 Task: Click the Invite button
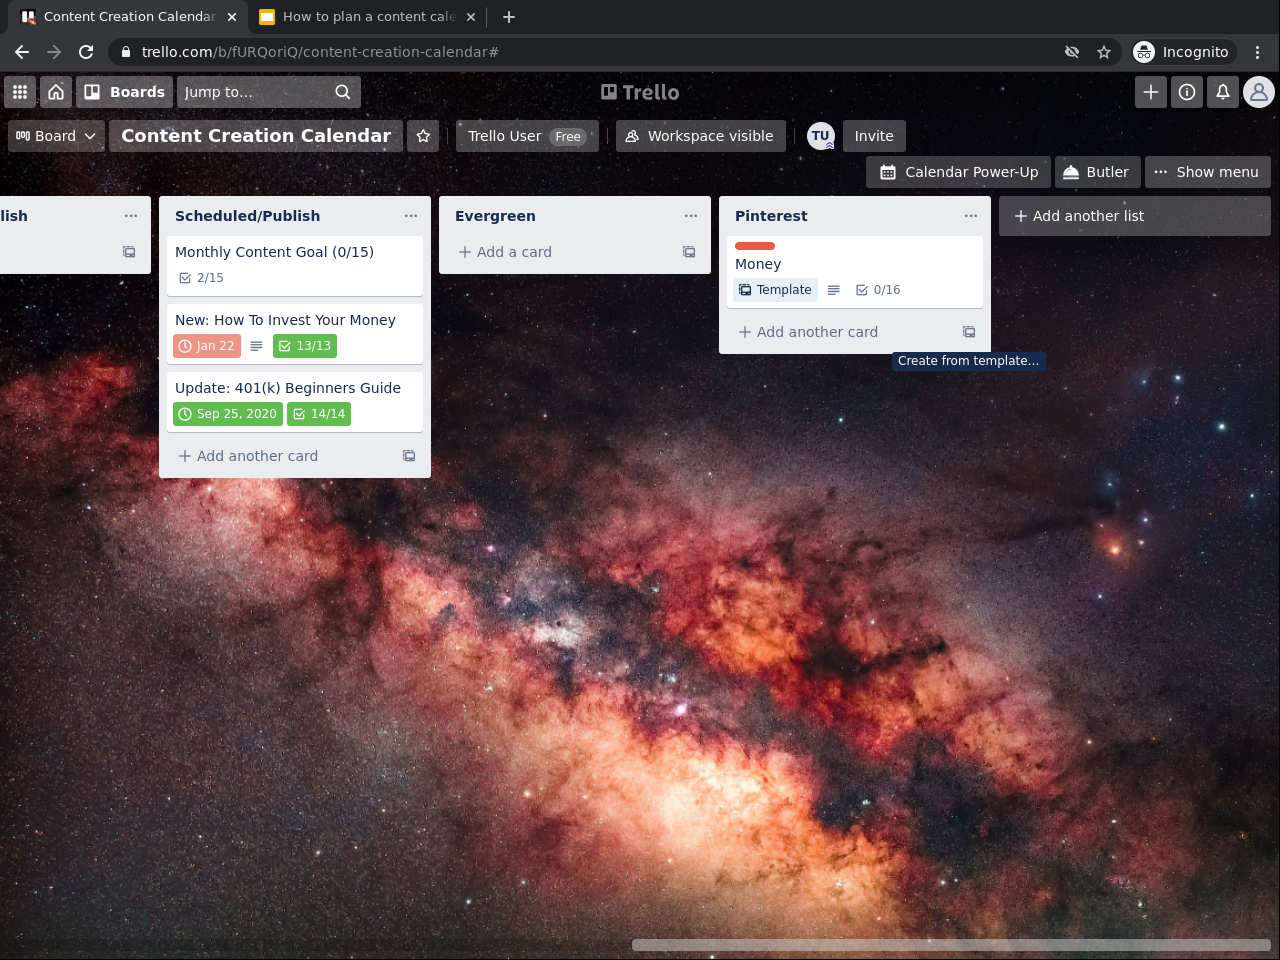point(874,136)
